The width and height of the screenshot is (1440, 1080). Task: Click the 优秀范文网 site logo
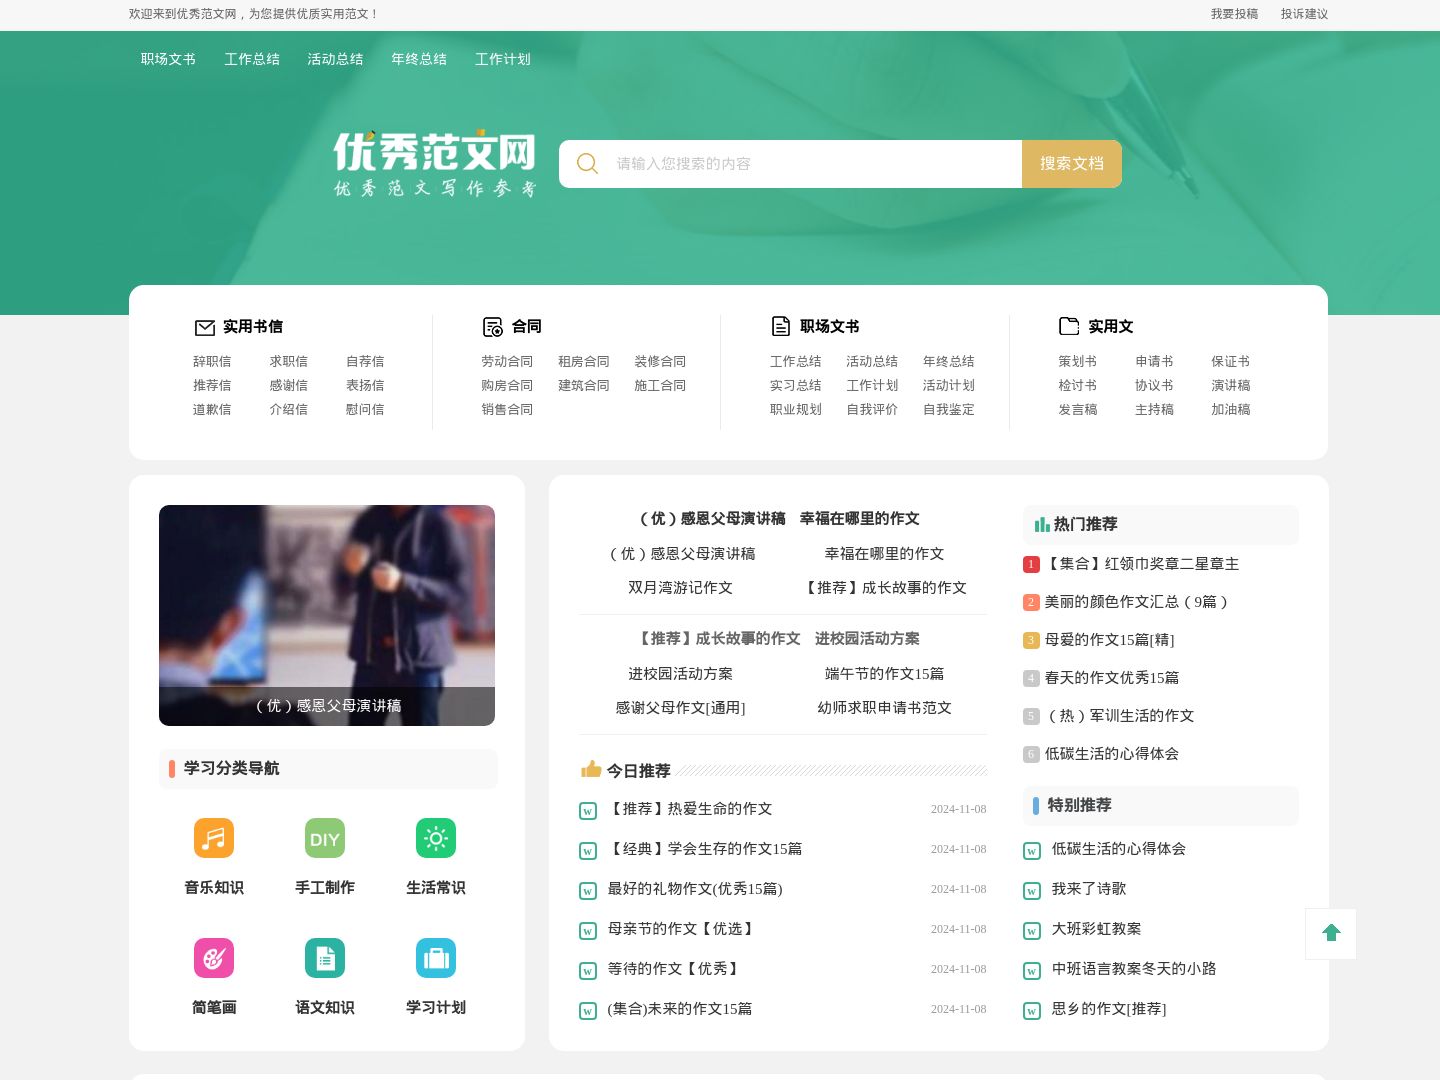click(435, 163)
